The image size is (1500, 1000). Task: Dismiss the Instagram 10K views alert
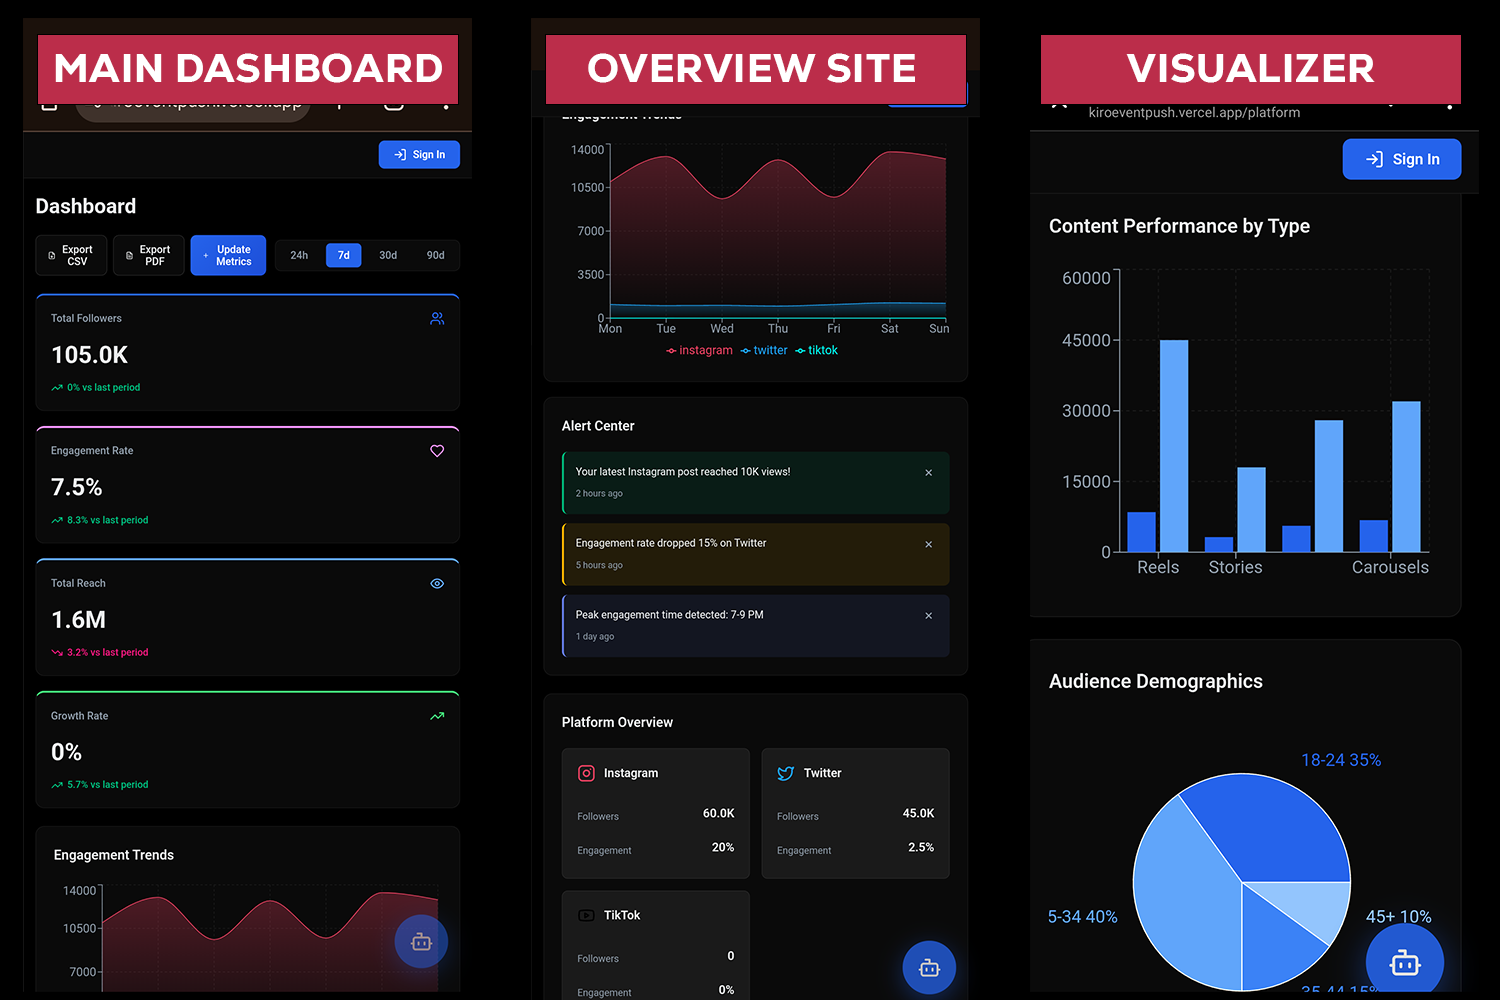[929, 473]
